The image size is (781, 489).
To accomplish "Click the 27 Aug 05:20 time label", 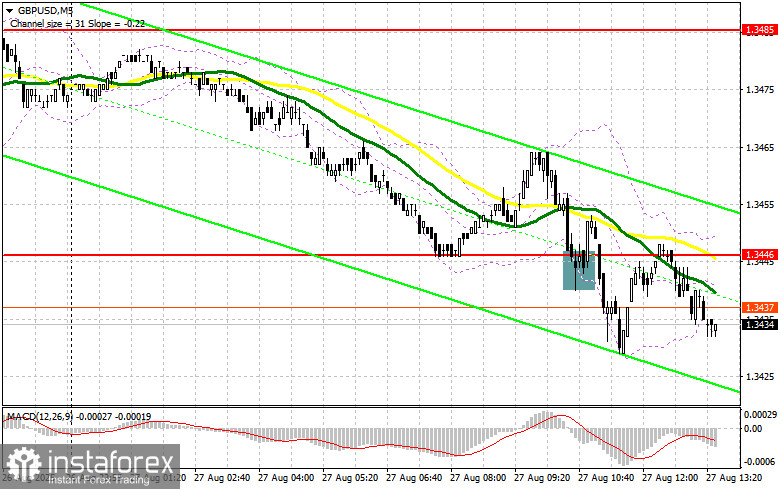I will pos(350,478).
